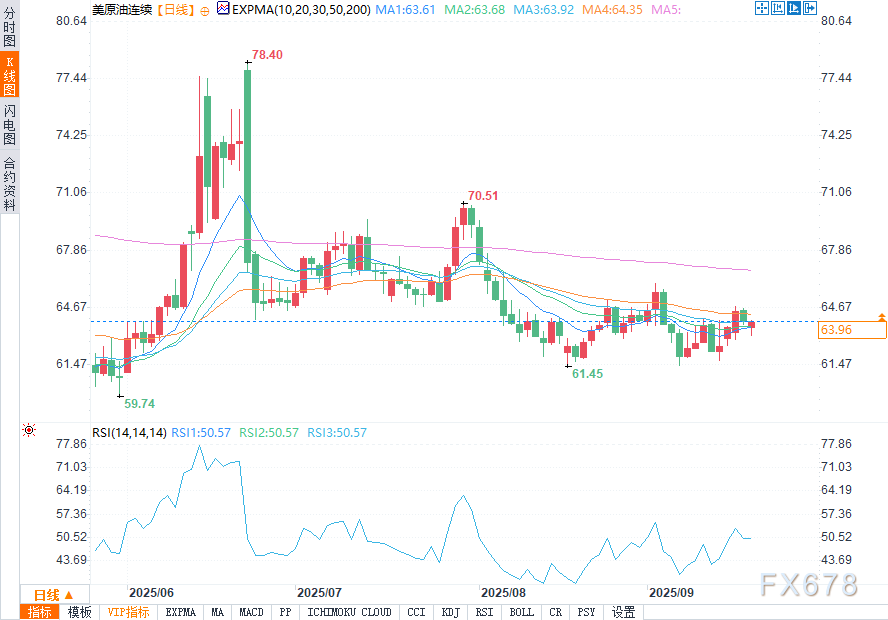Image resolution: width=888 pixels, height=620 pixels.
Task: Click the third icon in top-right toolbar
Action: [792, 9]
